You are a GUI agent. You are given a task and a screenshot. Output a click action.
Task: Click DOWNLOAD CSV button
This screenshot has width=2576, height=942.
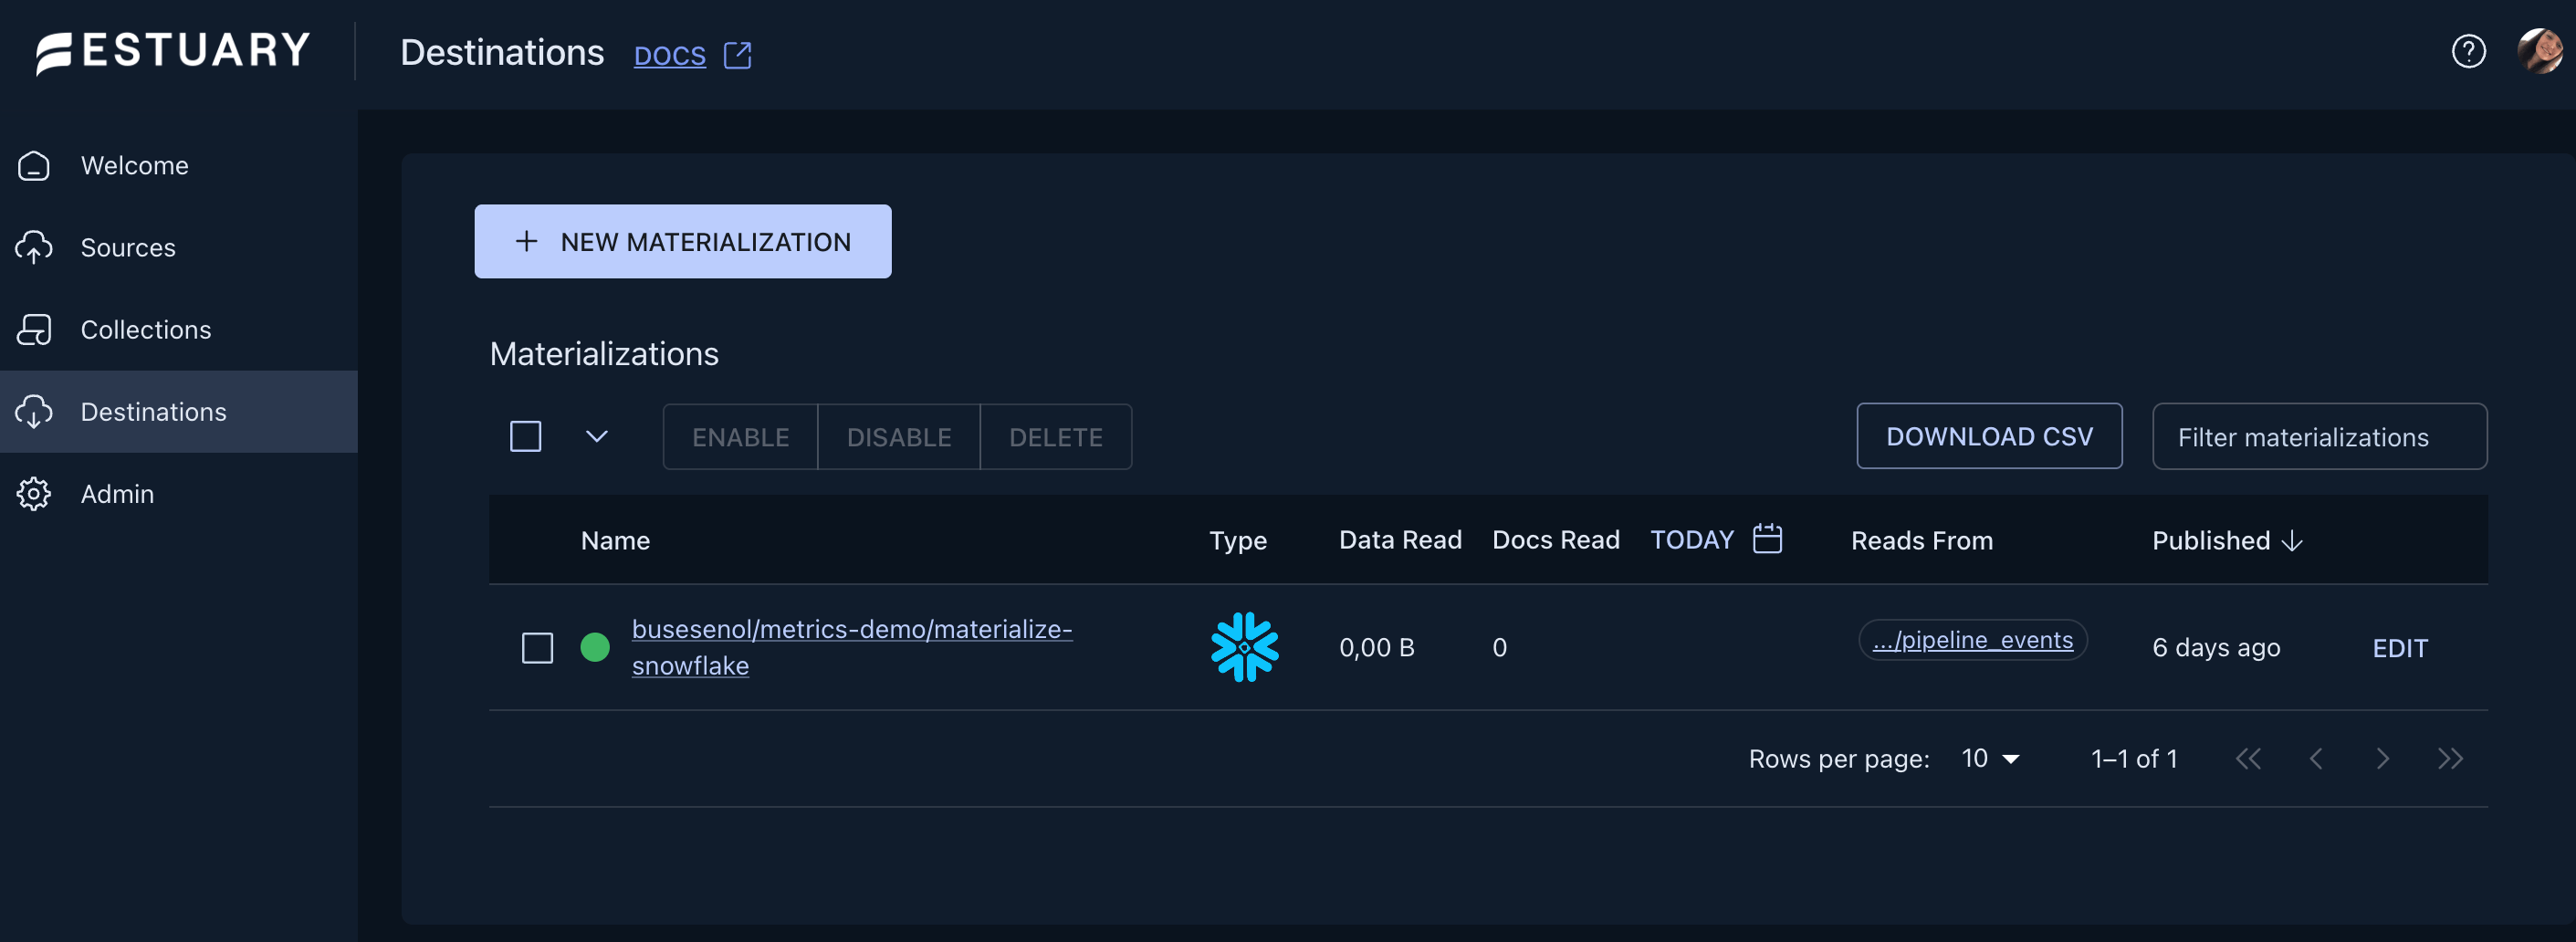point(1988,436)
